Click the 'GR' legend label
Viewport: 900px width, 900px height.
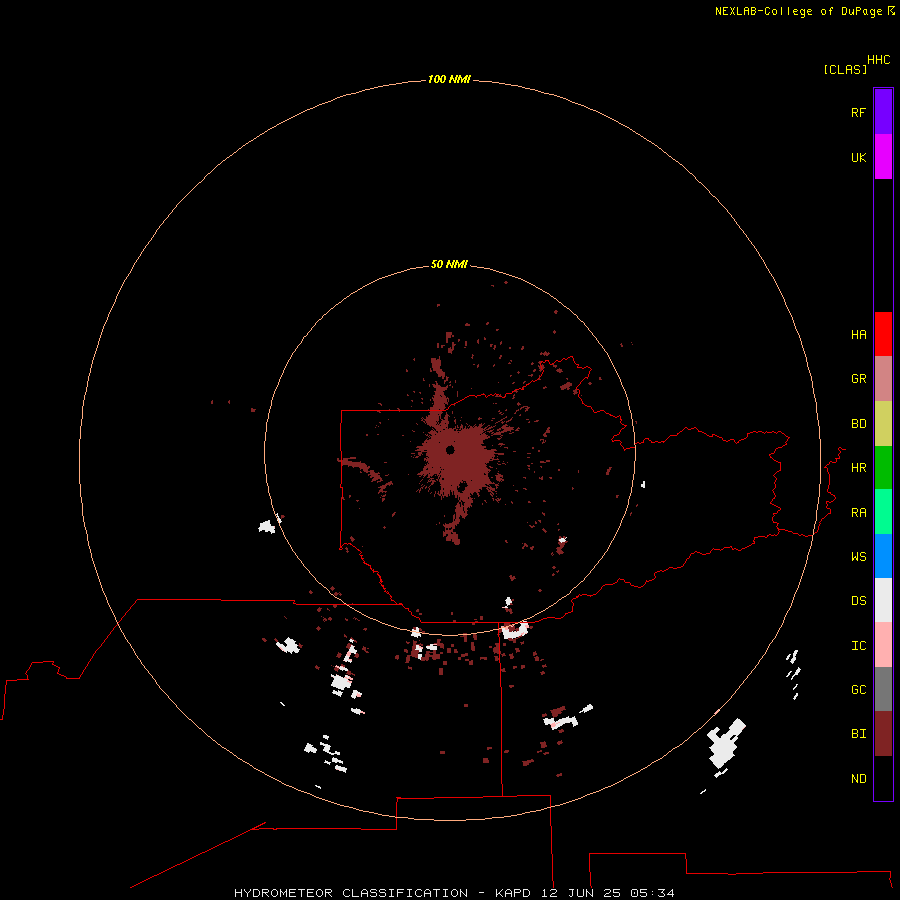pos(858,379)
